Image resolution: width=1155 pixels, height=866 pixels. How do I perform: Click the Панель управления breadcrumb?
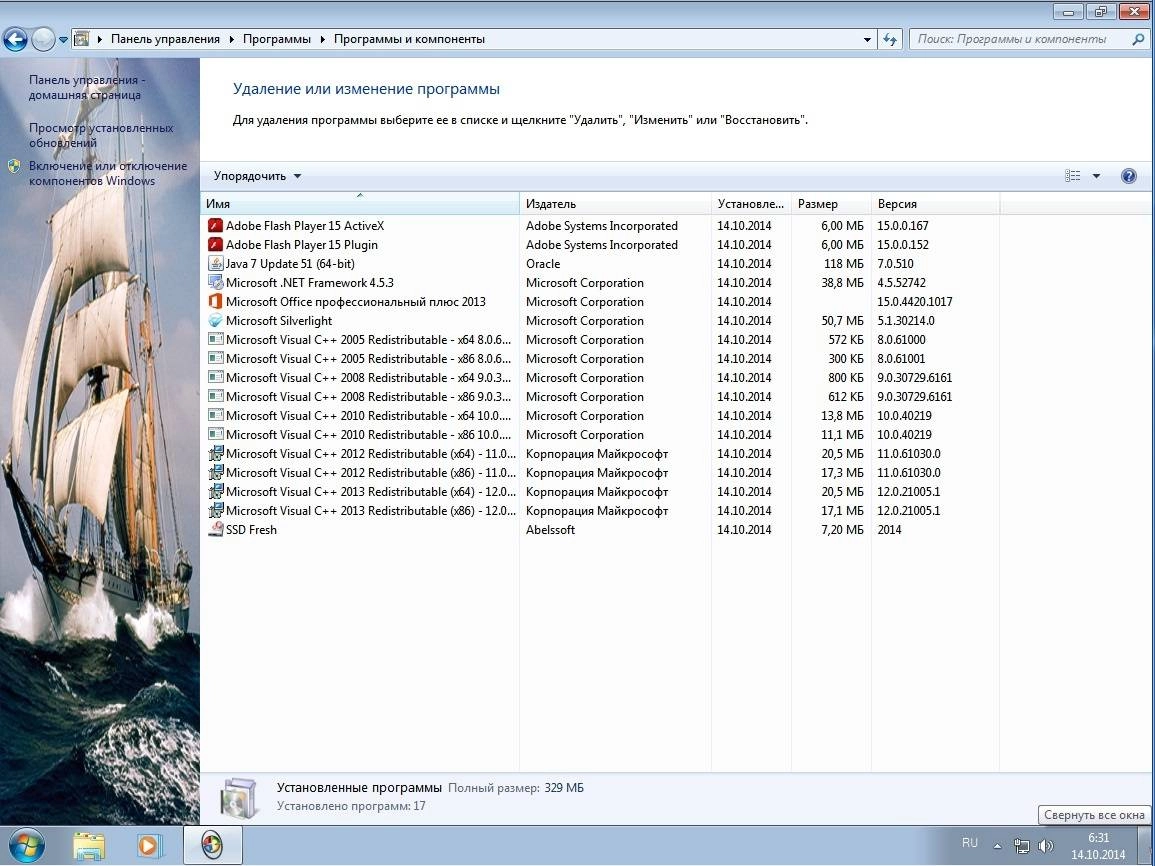[165, 39]
